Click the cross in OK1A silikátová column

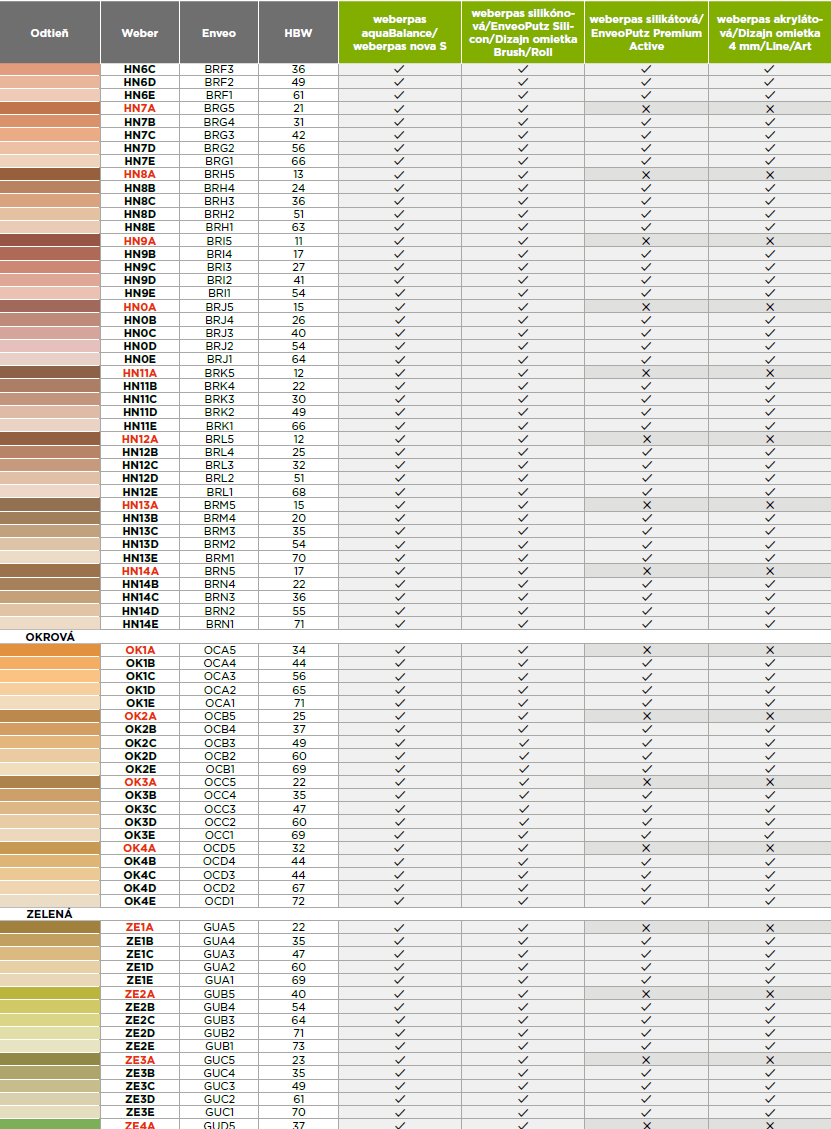(x=646, y=650)
